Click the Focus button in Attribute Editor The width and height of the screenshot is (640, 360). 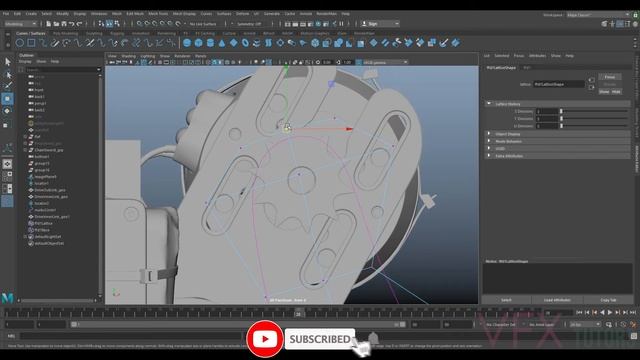610,77
